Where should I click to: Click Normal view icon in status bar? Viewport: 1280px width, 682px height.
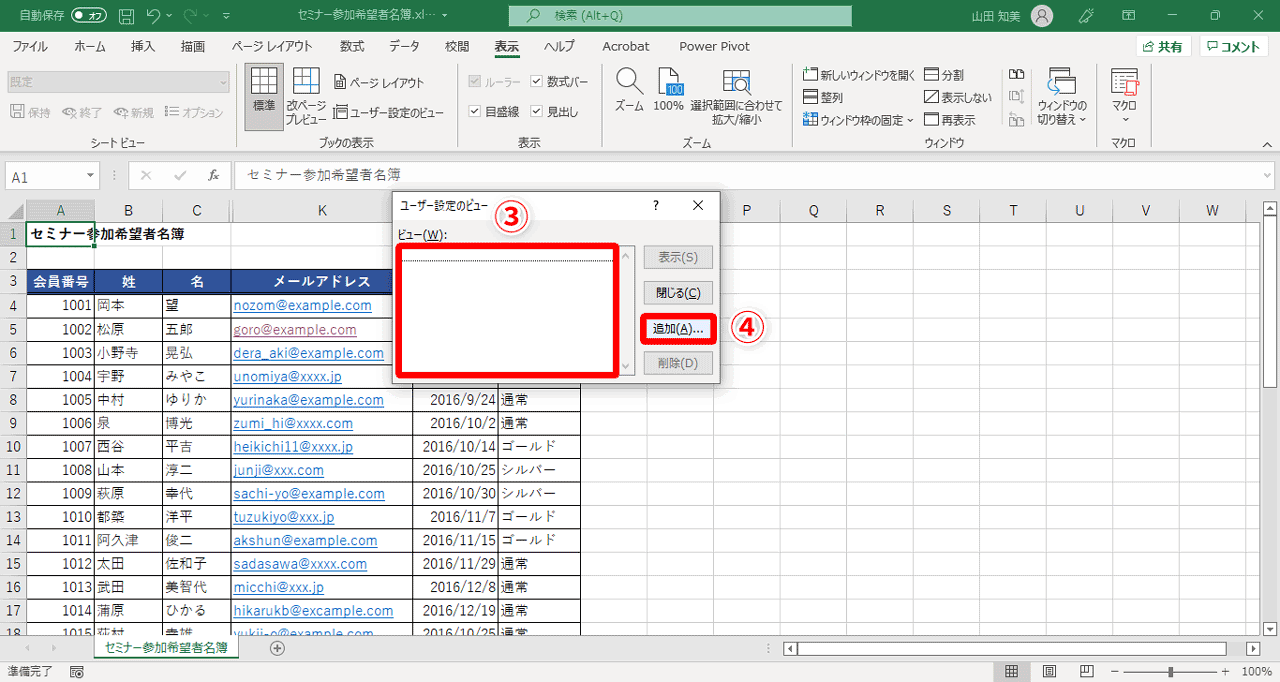pyautogui.click(x=1012, y=671)
